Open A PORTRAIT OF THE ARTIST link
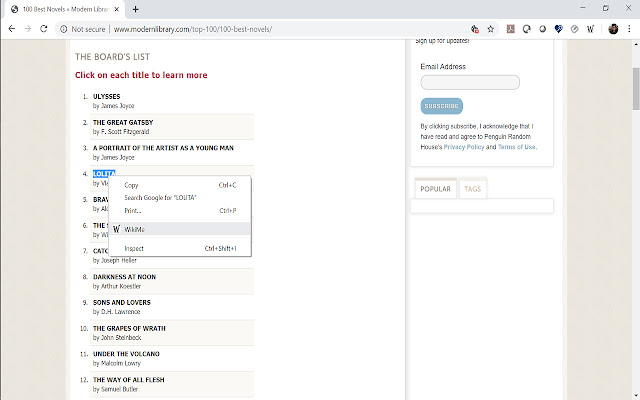The height and width of the screenshot is (400, 640). pyautogui.click(x=163, y=148)
